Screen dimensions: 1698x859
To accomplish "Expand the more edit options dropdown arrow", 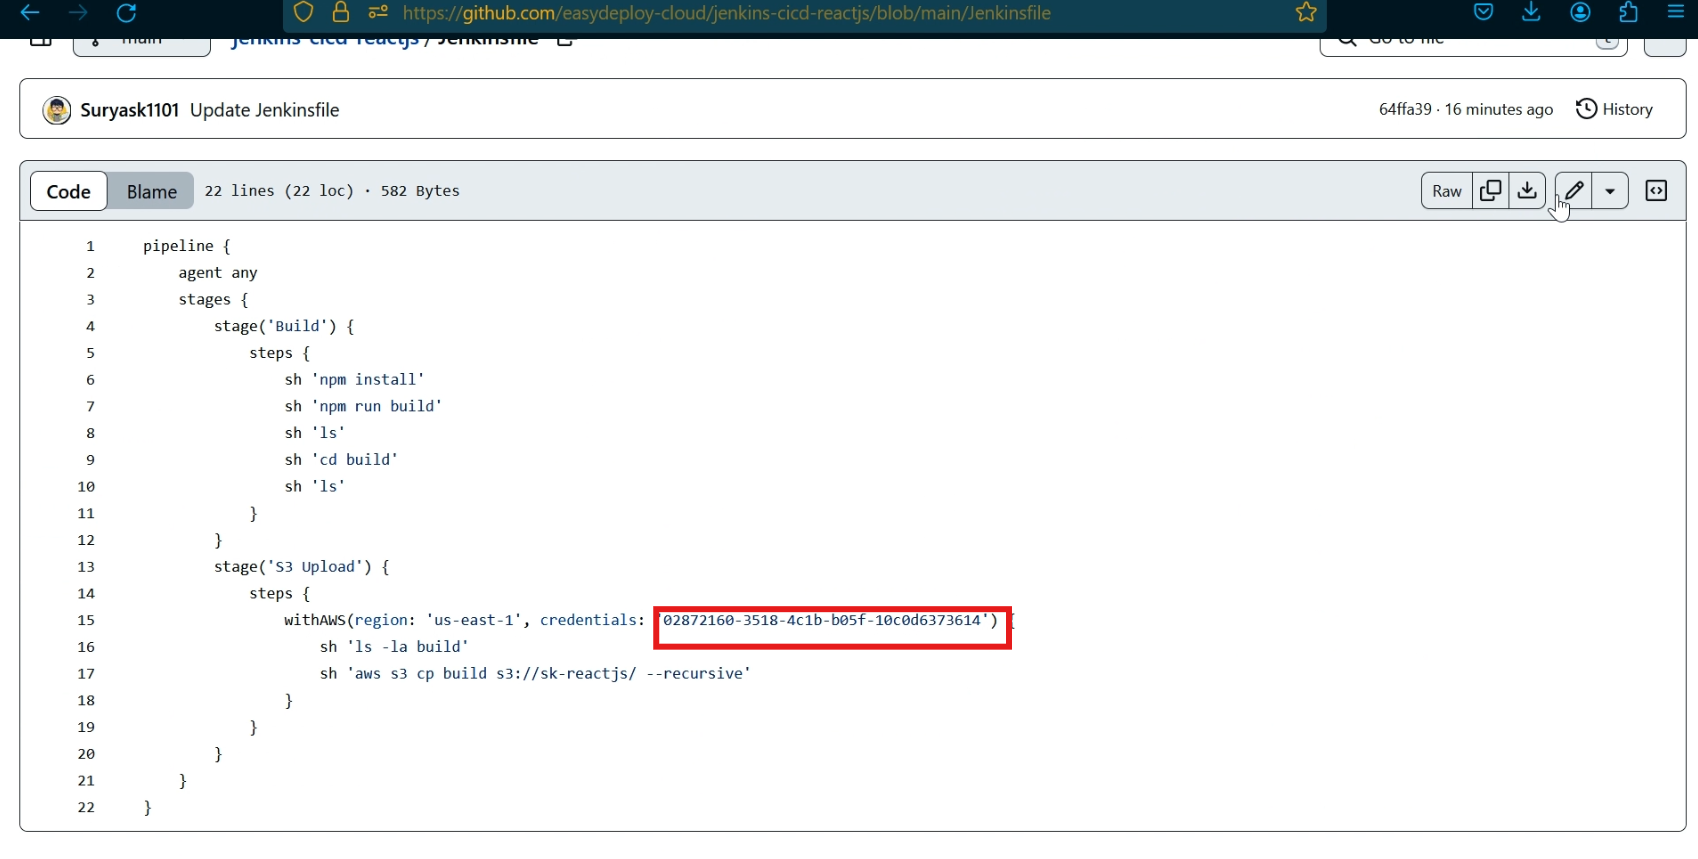I will (1610, 191).
